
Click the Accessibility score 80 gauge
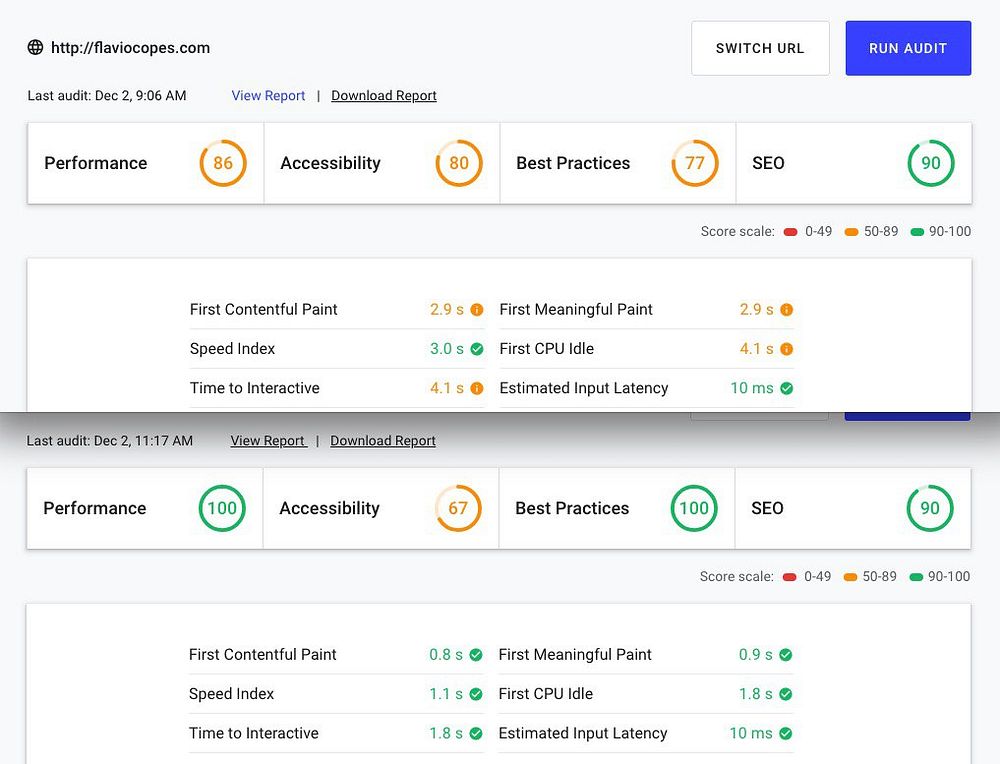459,163
